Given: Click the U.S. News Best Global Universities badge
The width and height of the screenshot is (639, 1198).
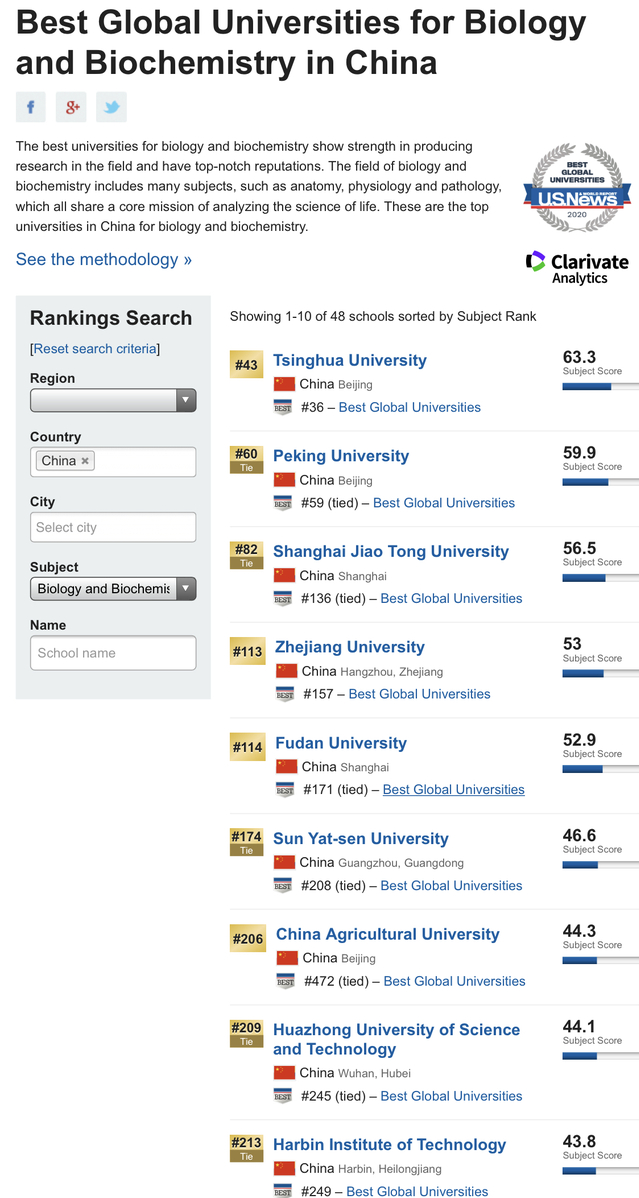Looking at the screenshot, I should (x=577, y=188).
